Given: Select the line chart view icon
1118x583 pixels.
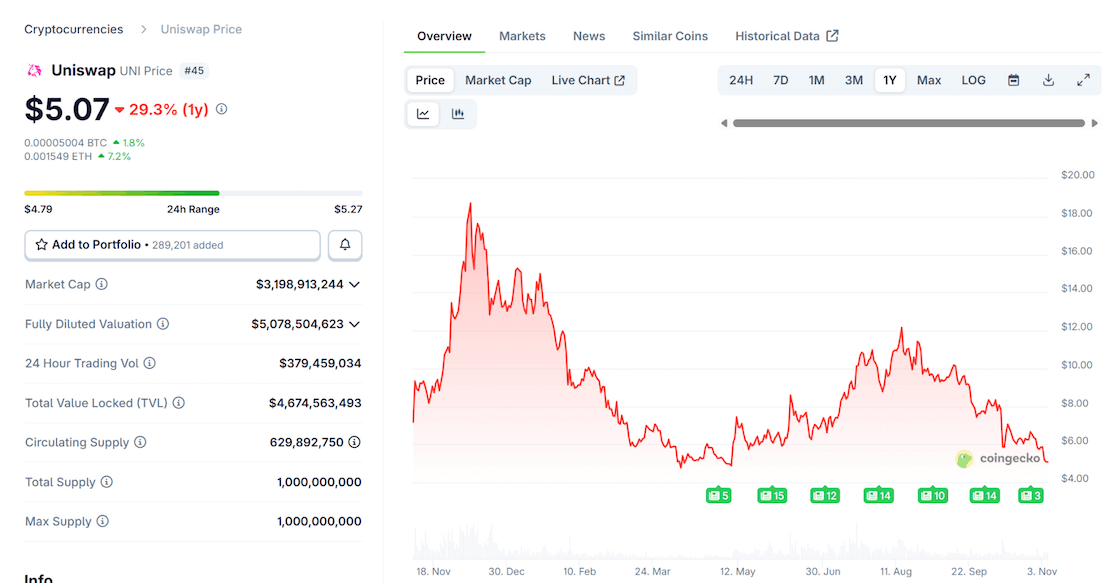Looking at the screenshot, I should click(423, 114).
